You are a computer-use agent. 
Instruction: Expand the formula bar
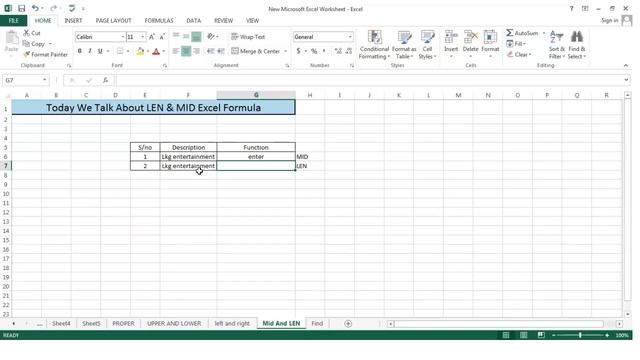coord(626,80)
